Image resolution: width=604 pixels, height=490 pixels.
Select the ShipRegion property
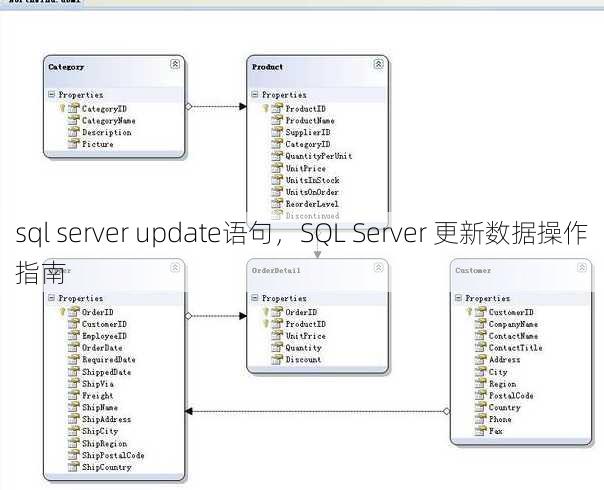pyautogui.click(x=104, y=443)
